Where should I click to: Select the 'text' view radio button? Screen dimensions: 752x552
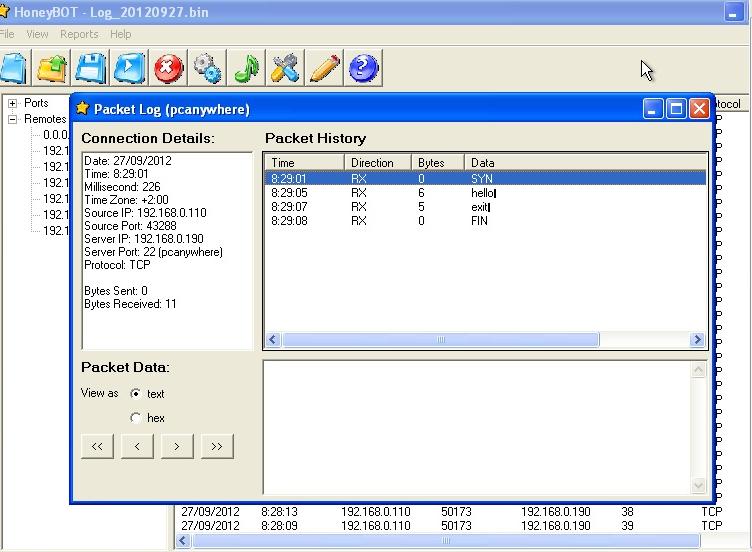(136, 394)
